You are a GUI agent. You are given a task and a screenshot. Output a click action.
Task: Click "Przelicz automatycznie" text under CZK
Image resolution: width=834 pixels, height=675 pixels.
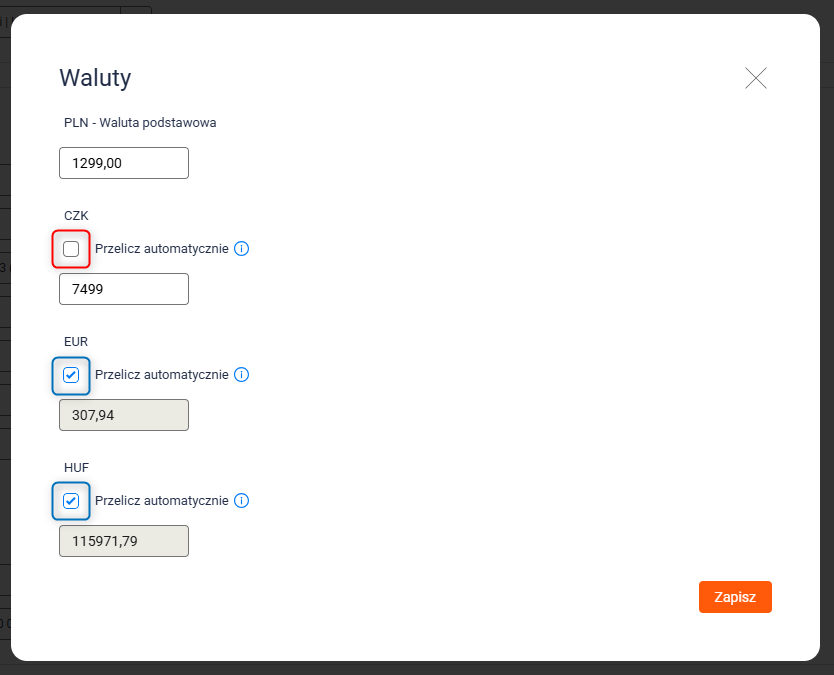[x=162, y=248]
